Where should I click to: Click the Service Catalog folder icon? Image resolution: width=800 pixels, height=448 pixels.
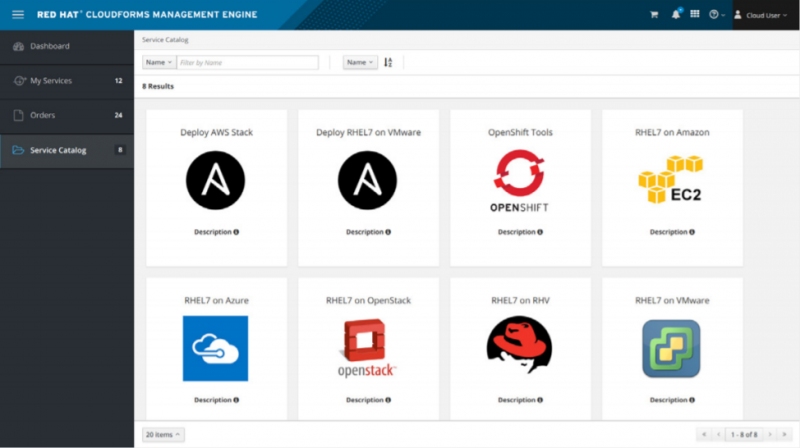coord(18,150)
